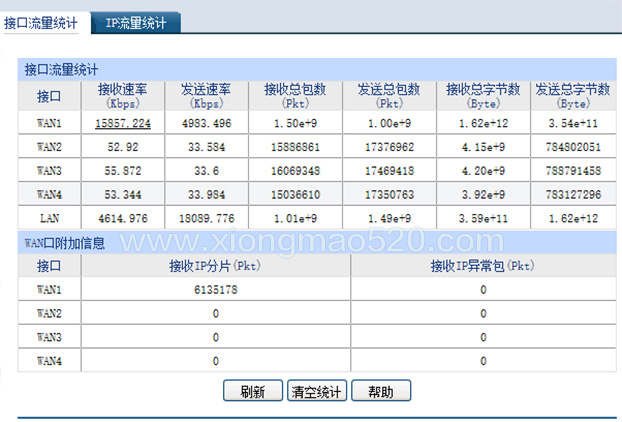This screenshot has height=422, width=622.
Task: Select the 接口流量统计 tab
Action: click(x=40, y=23)
